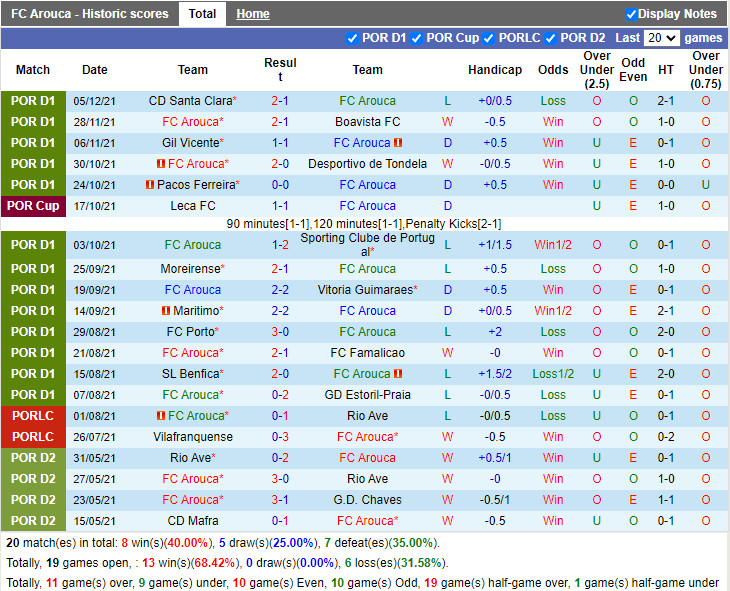This screenshot has height=591, width=730.
Task: Click red card icon in 30/10/21 FC Arouca row
Action: click(161, 163)
